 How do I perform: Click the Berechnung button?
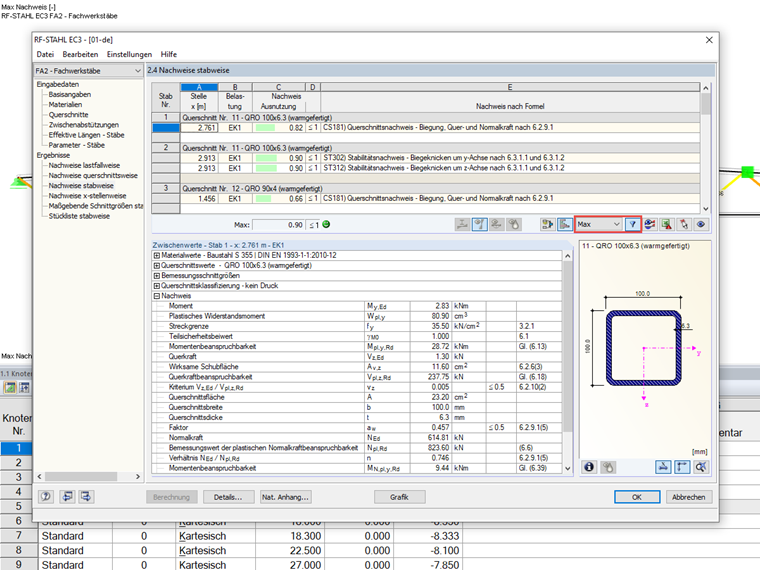tap(172, 497)
